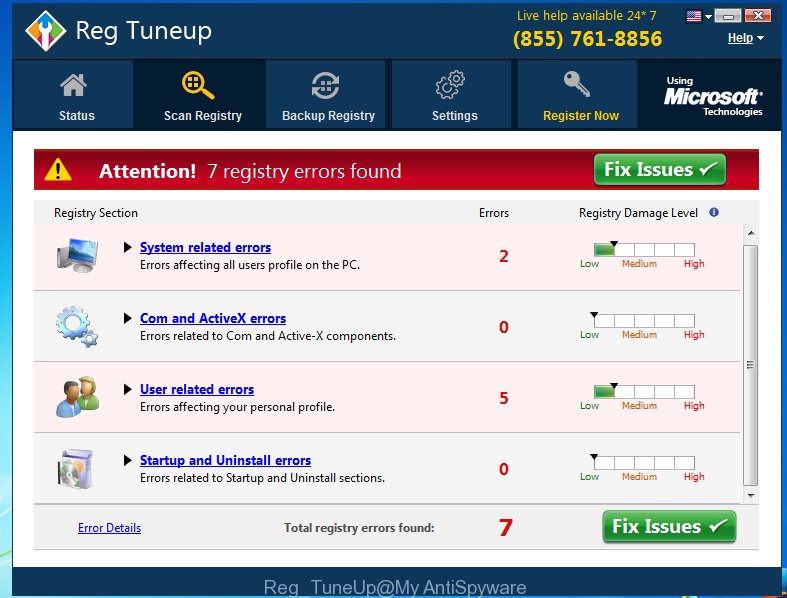Viewport: 787px width, 598px height.
Task: Click the key icon above Register Now
Action: [x=576, y=84]
